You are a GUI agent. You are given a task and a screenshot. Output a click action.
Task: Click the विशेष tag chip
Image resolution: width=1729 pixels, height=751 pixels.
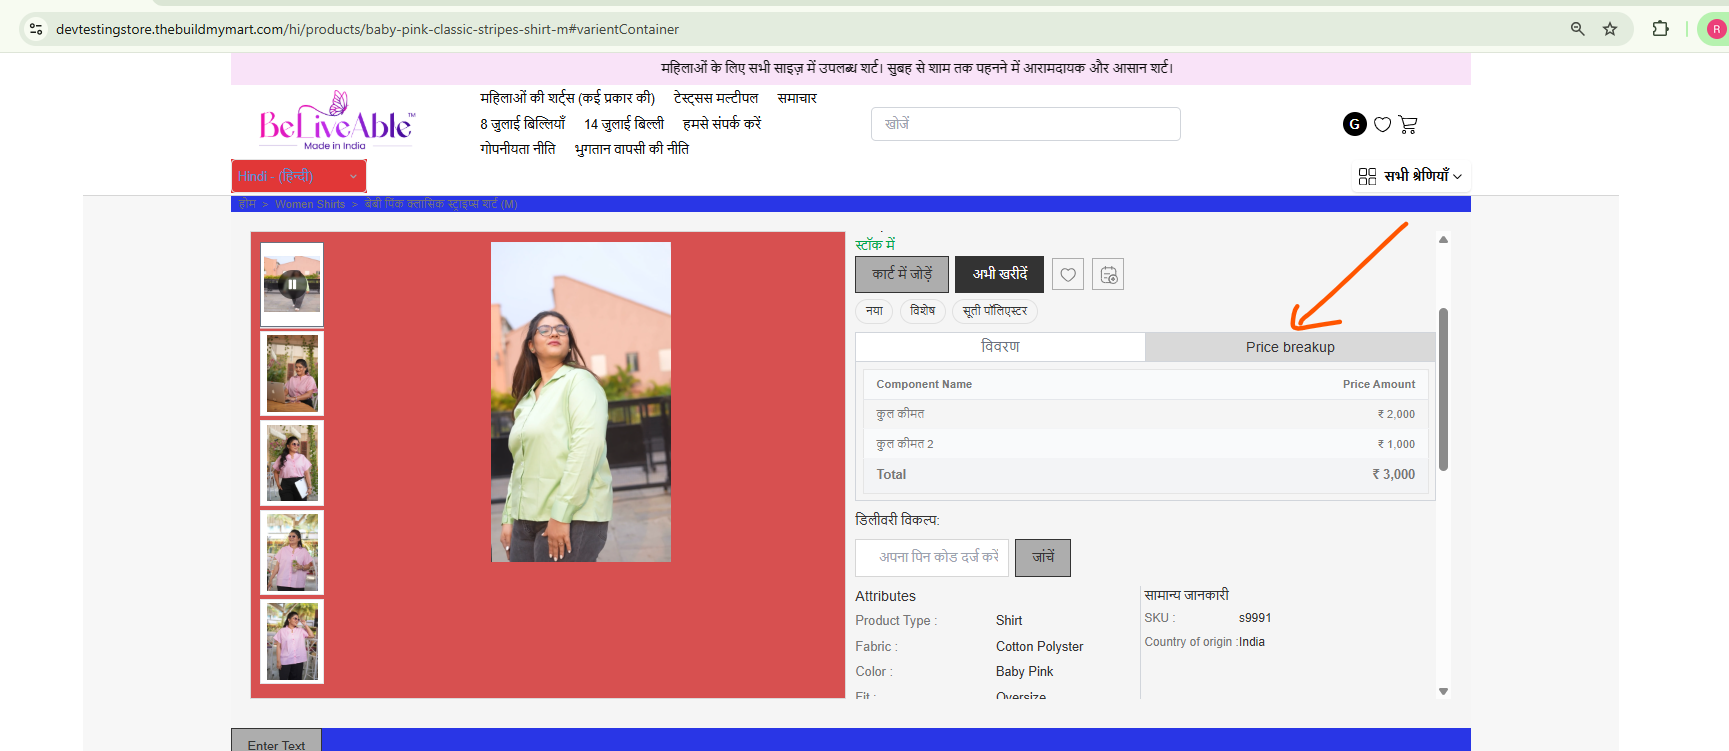[922, 311]
